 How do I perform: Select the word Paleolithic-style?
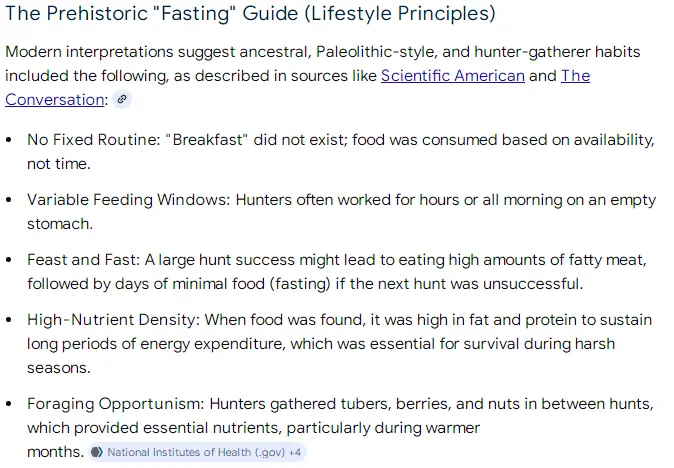pyautogui.click(x=377, y=52)
